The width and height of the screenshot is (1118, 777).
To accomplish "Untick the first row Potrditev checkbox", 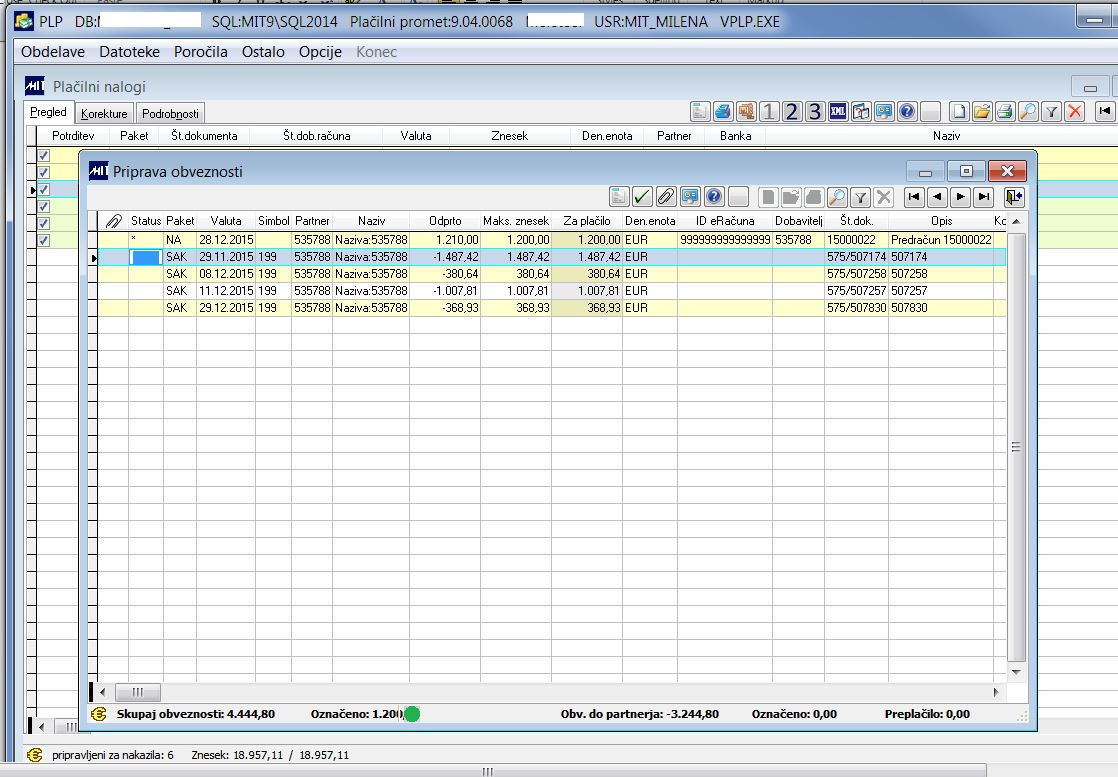I will click(x=44, y=156).
